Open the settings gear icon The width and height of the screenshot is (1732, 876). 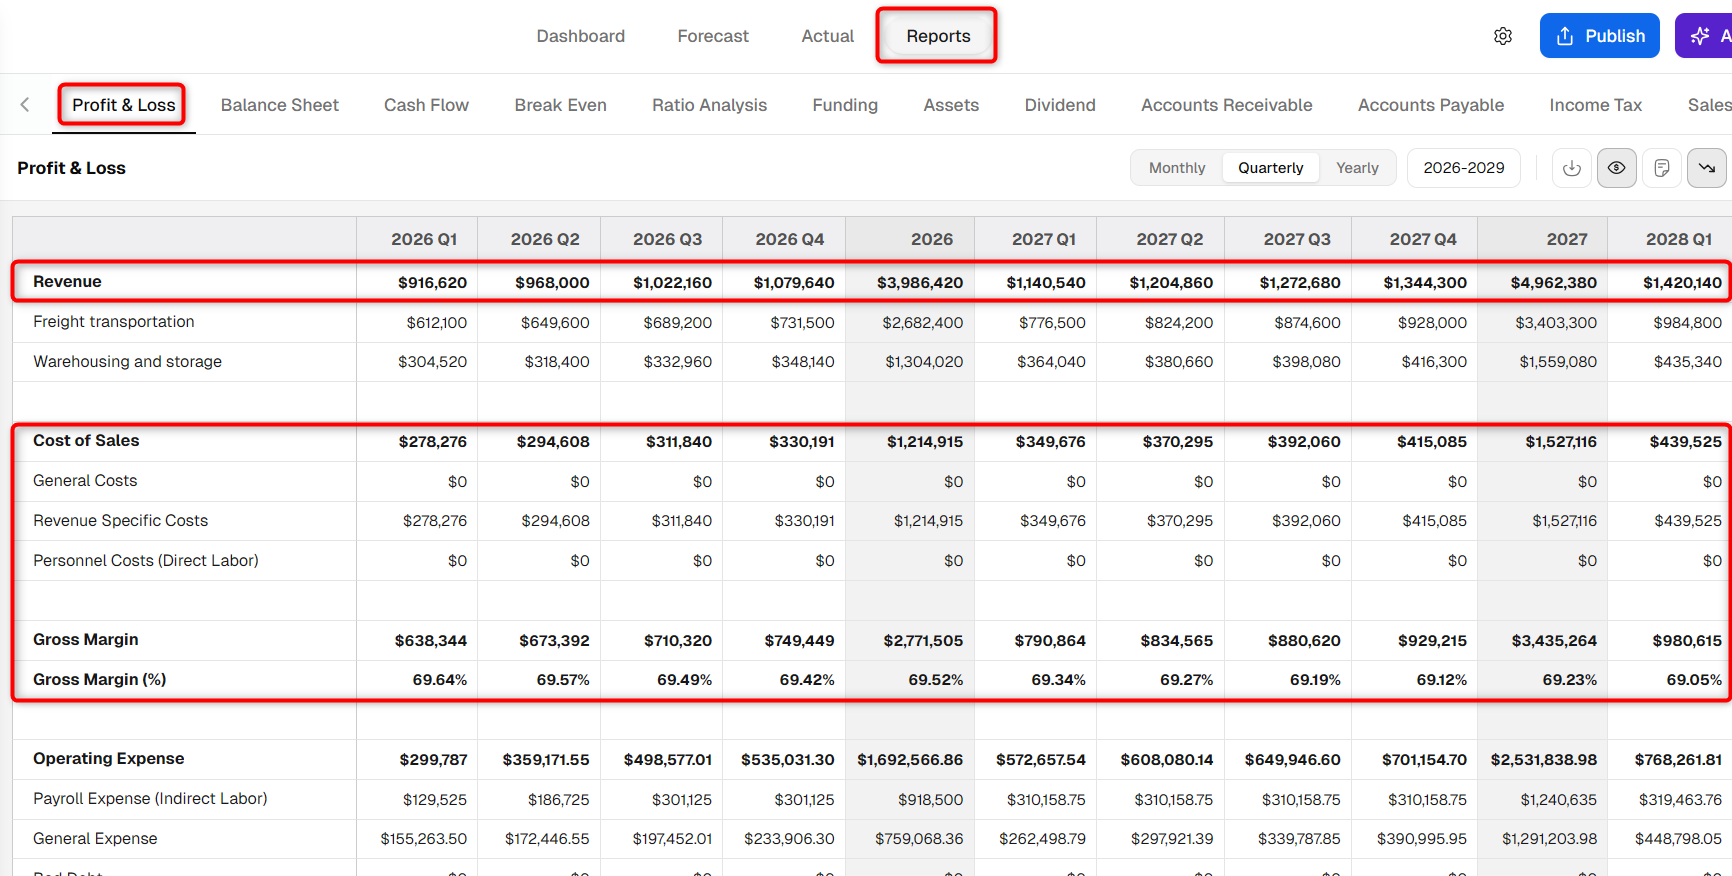click(x=1503, y=36)
